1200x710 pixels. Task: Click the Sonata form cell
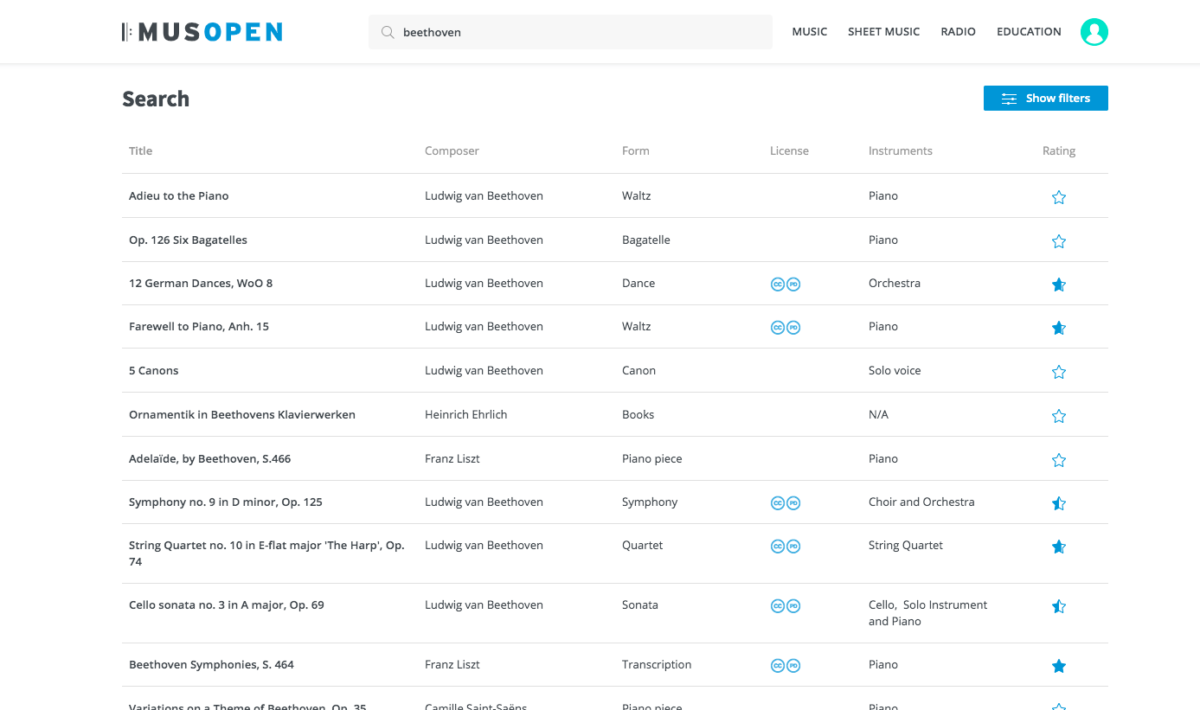[x=640, y=605]
